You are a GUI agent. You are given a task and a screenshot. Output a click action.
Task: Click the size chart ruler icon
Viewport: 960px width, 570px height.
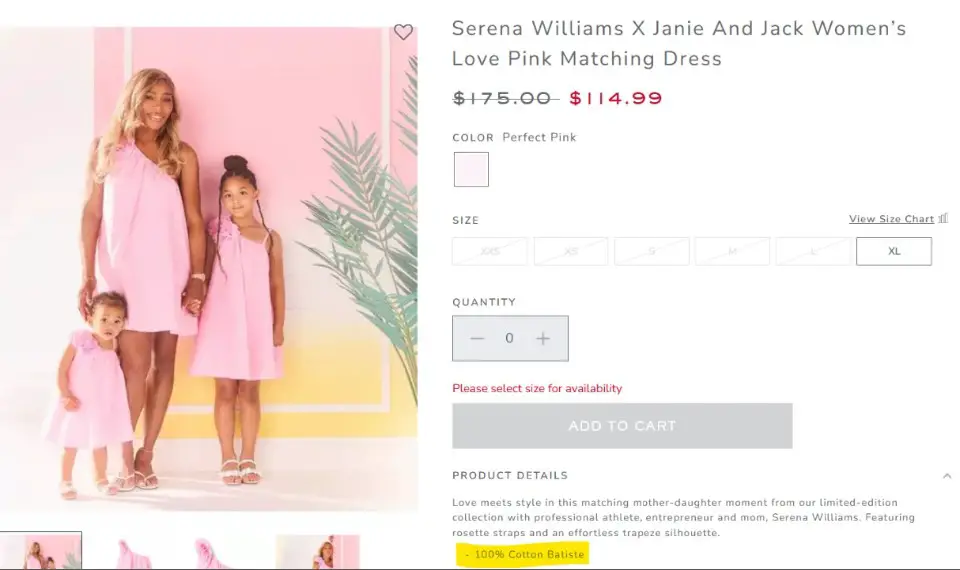click(x=943, y=218)
